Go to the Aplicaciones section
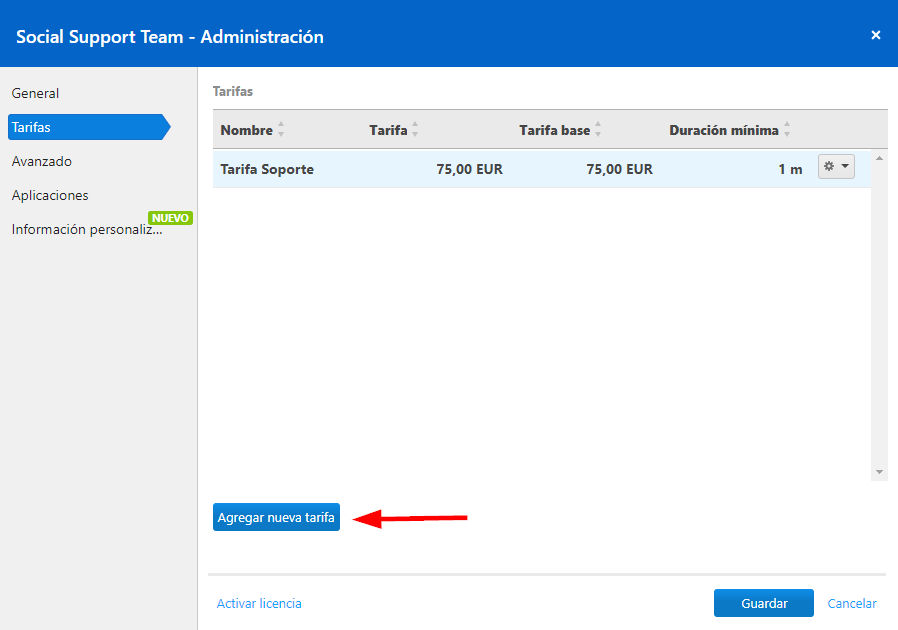Viewport: 898px width, 630px height. click(x=50, y=195)
